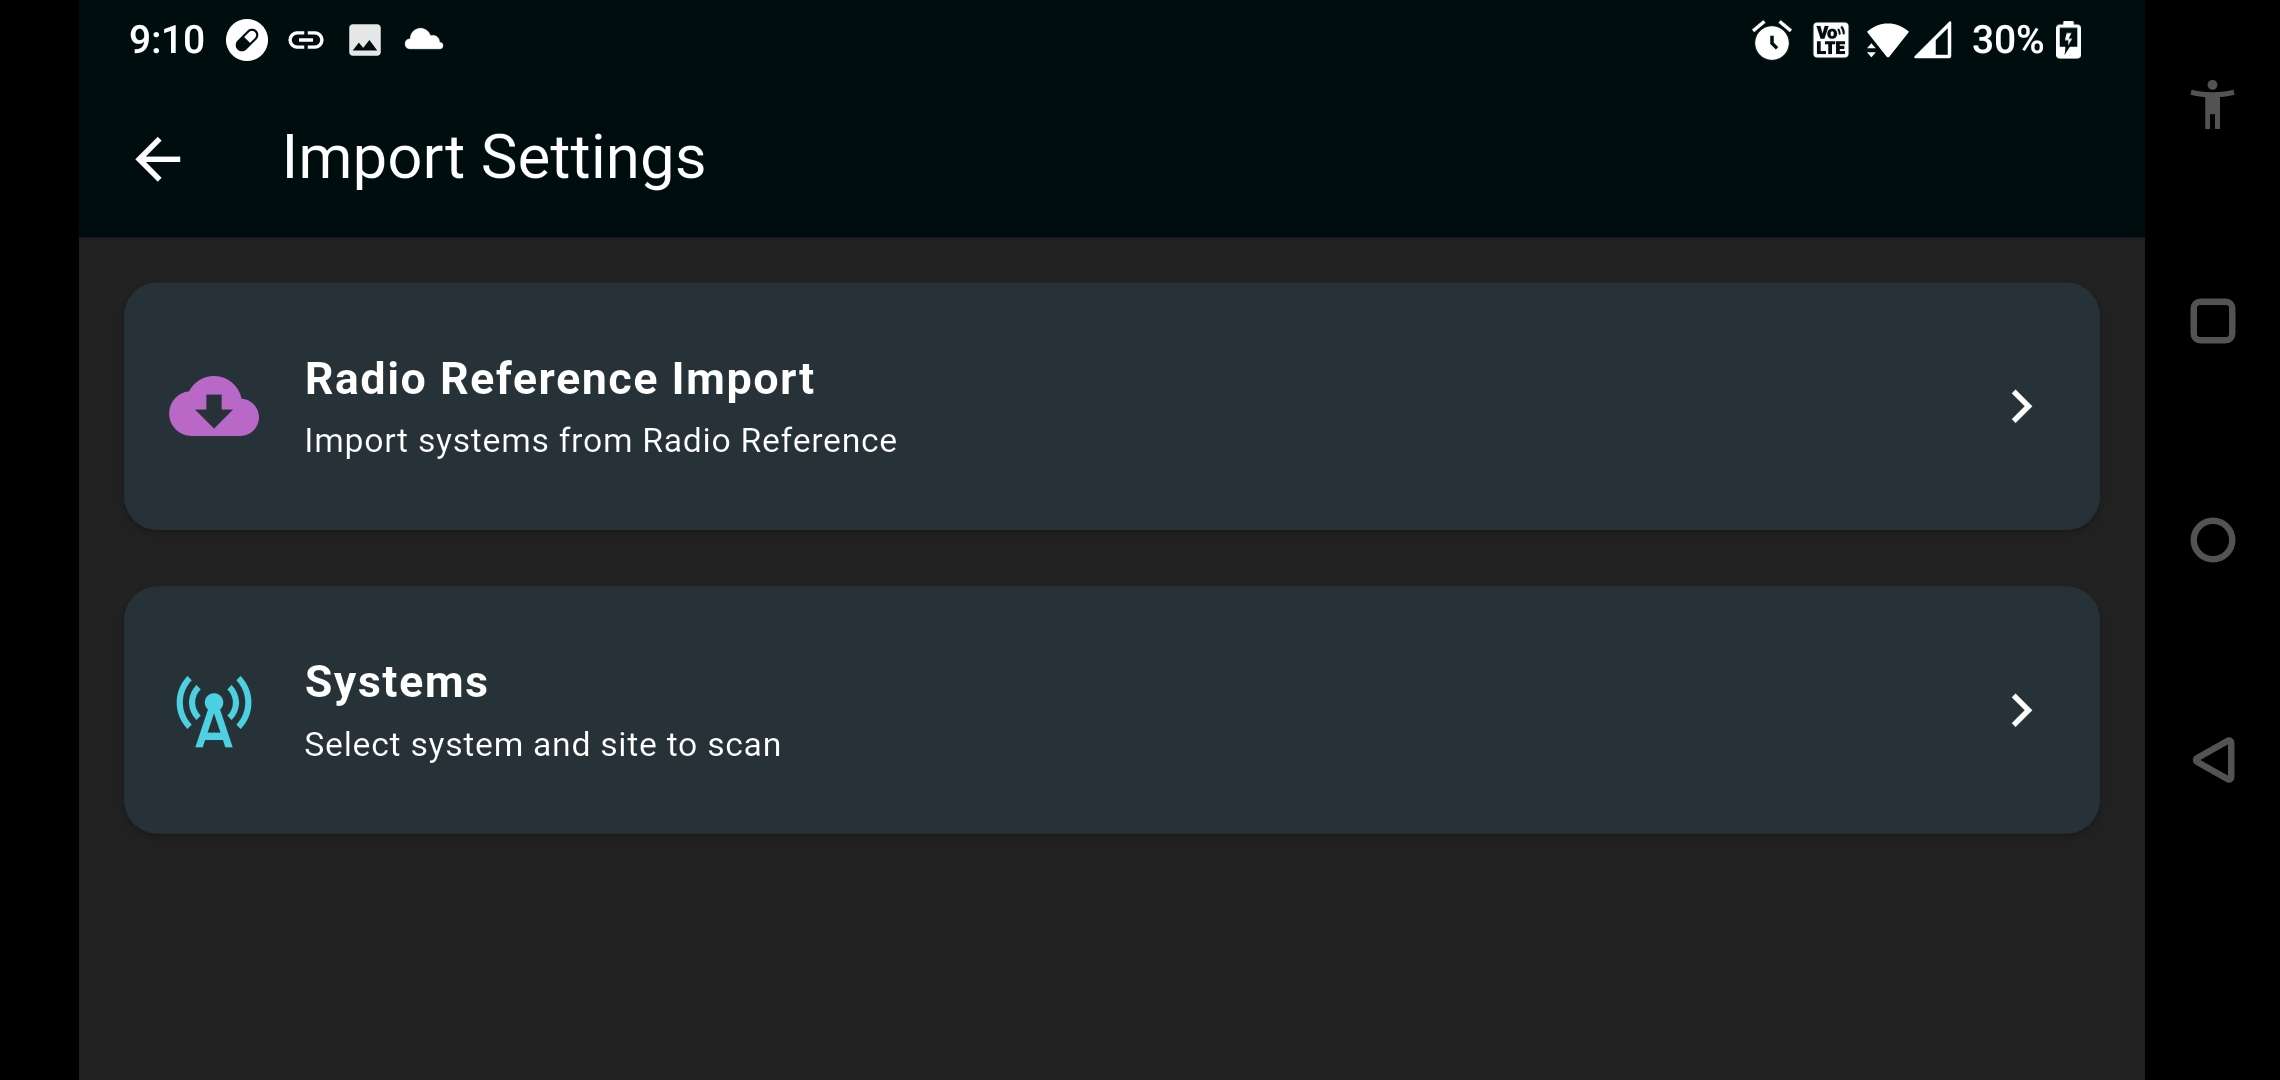
Task: Select system and site to scan
Action: point(543,743)
